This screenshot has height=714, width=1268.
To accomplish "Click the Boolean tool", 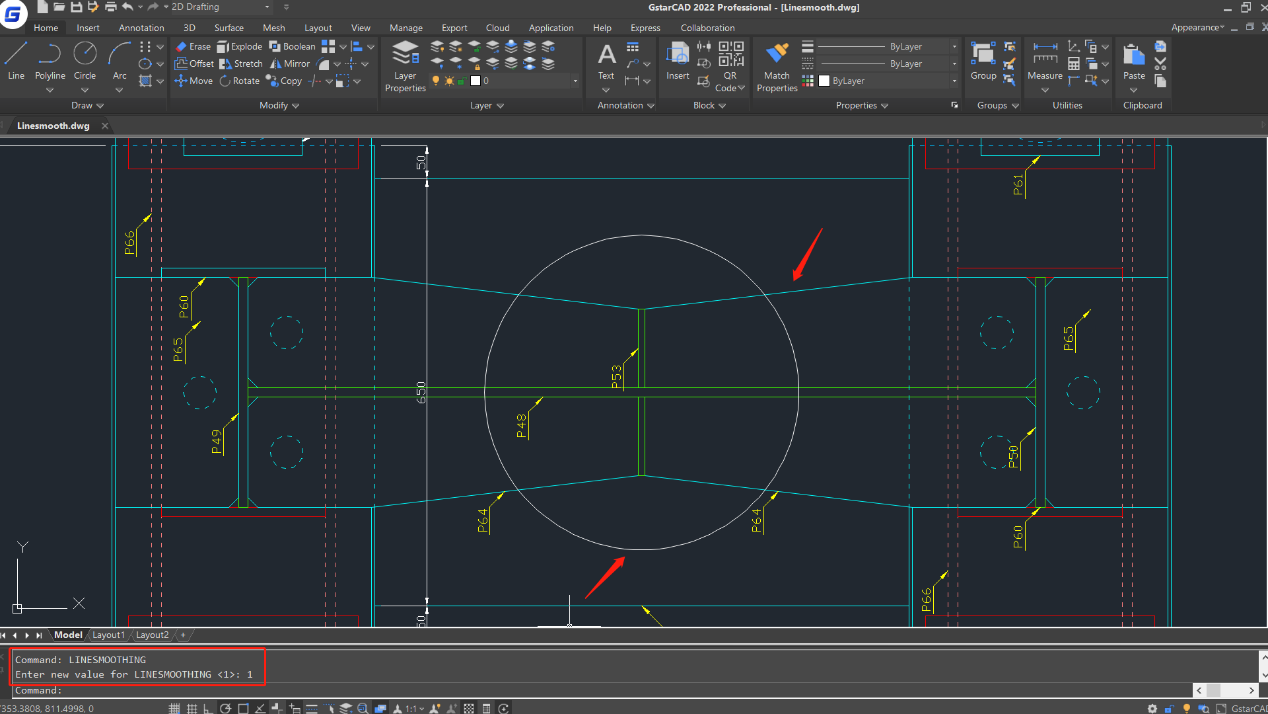I will tap(292, 46).
